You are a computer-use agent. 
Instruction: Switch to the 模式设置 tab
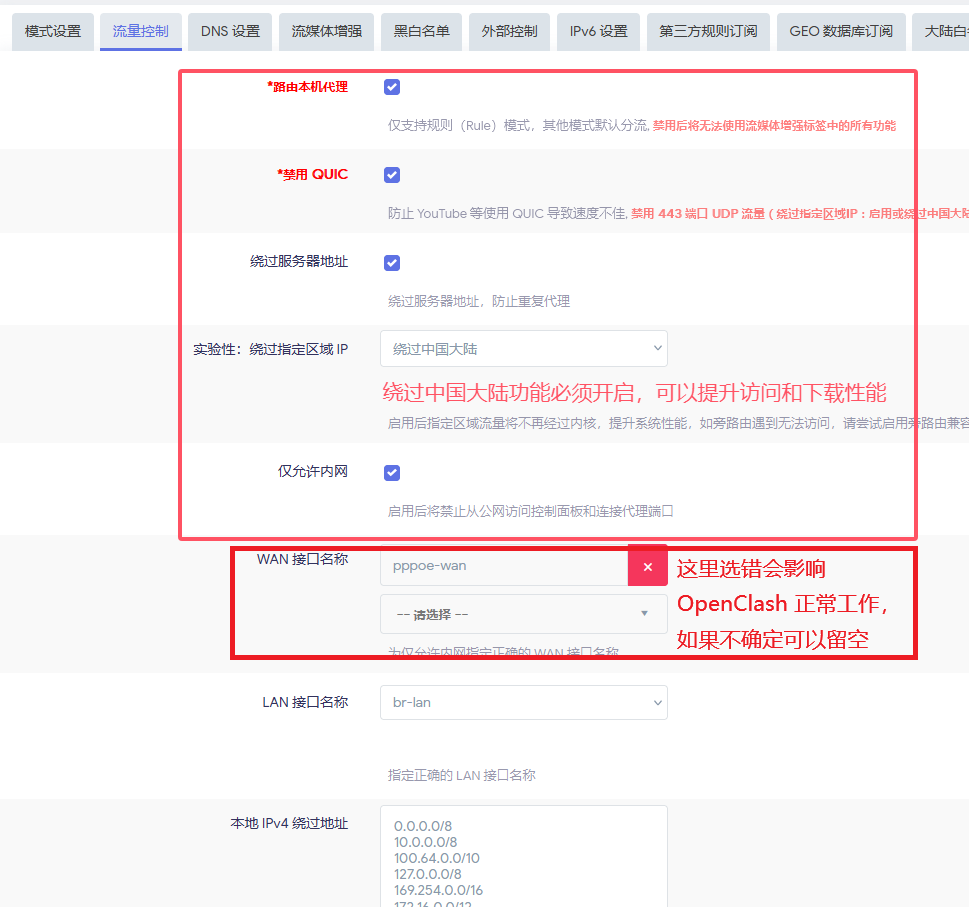tap(53, 31)
